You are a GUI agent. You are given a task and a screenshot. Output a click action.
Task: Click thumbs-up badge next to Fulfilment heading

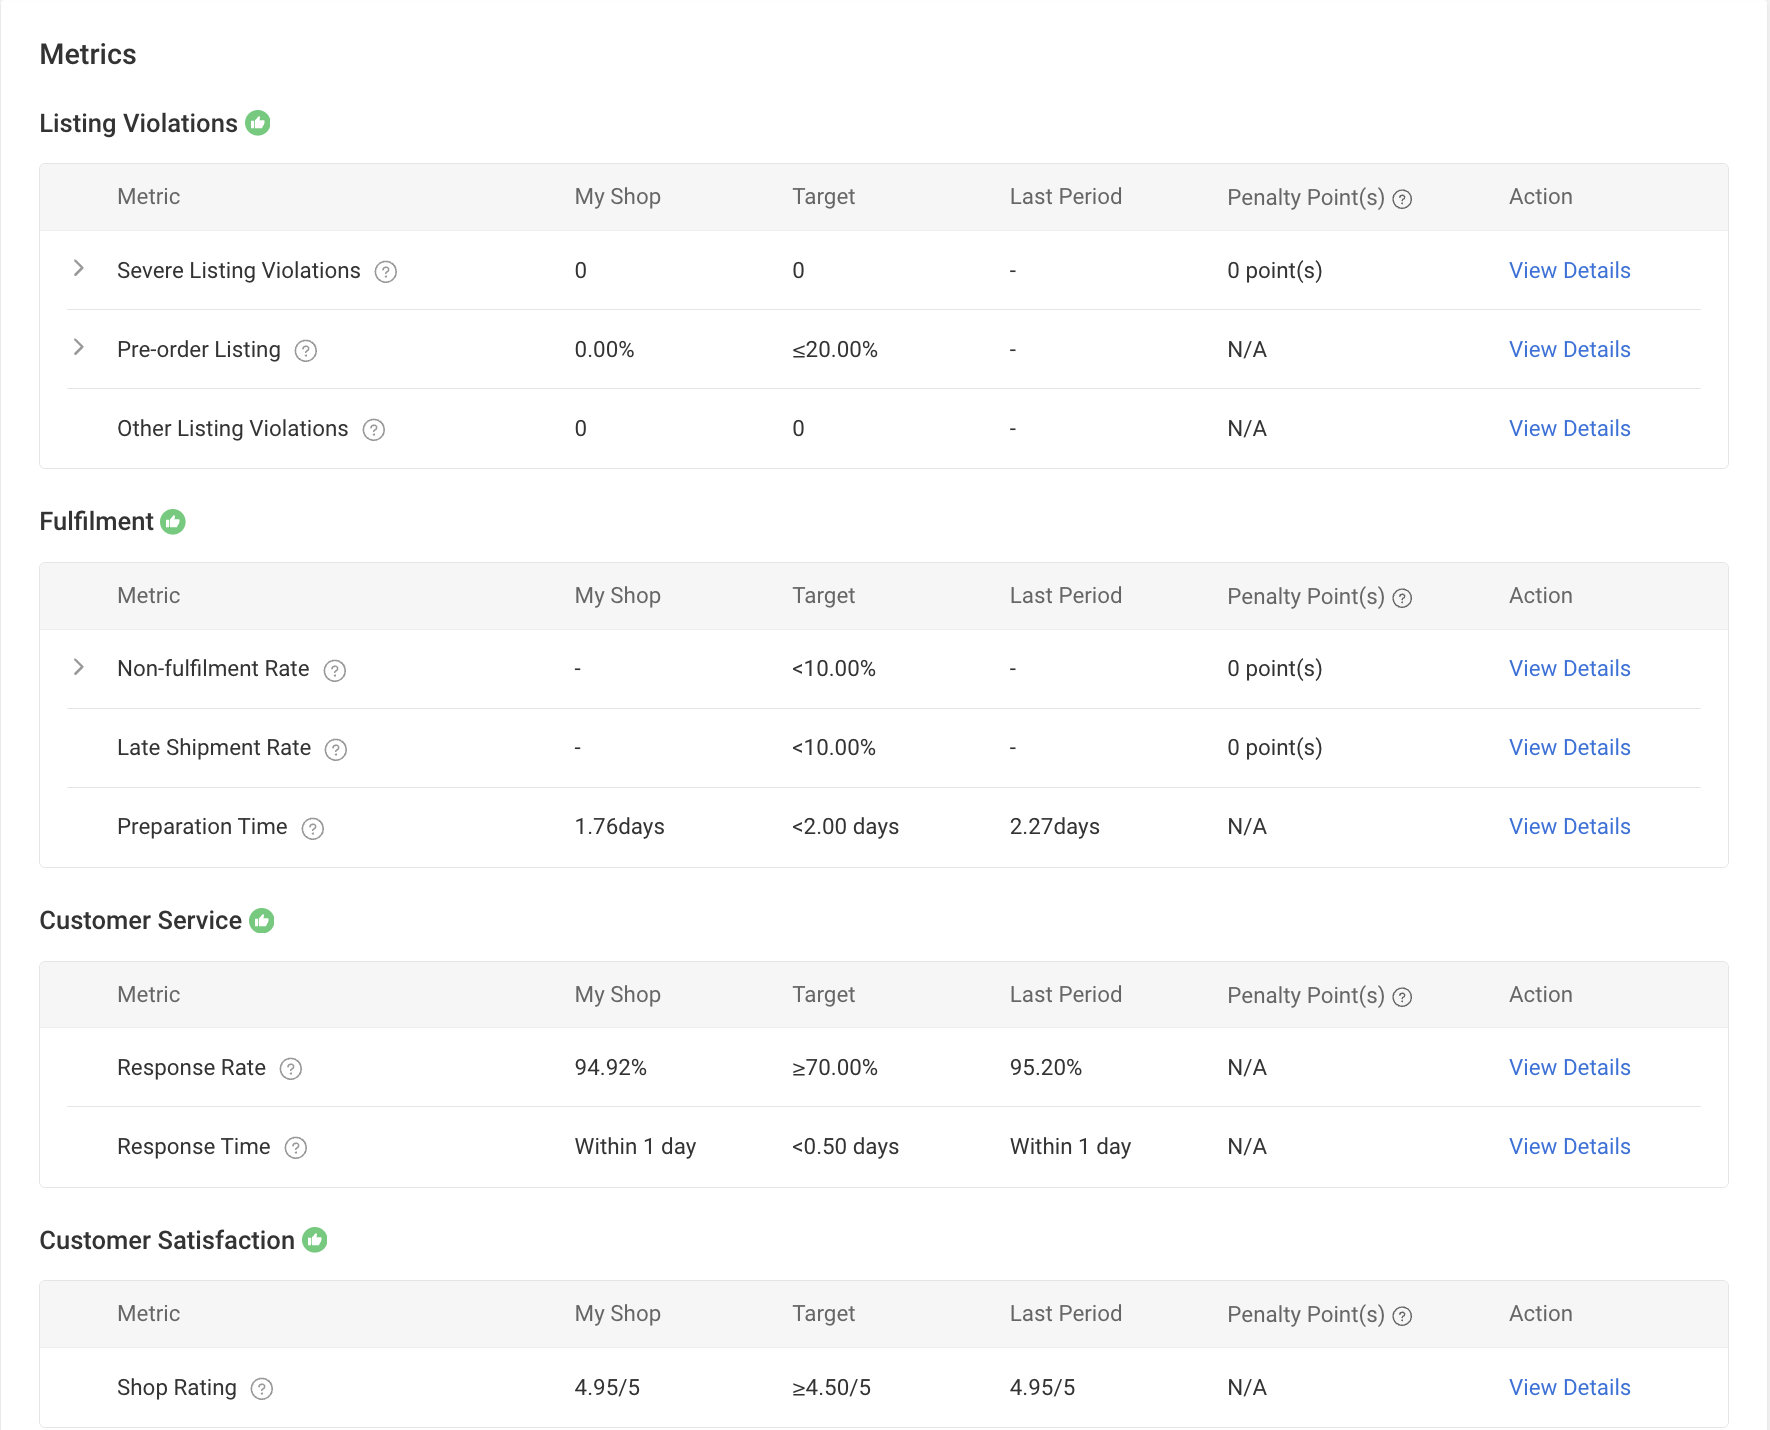coord(173,522)
